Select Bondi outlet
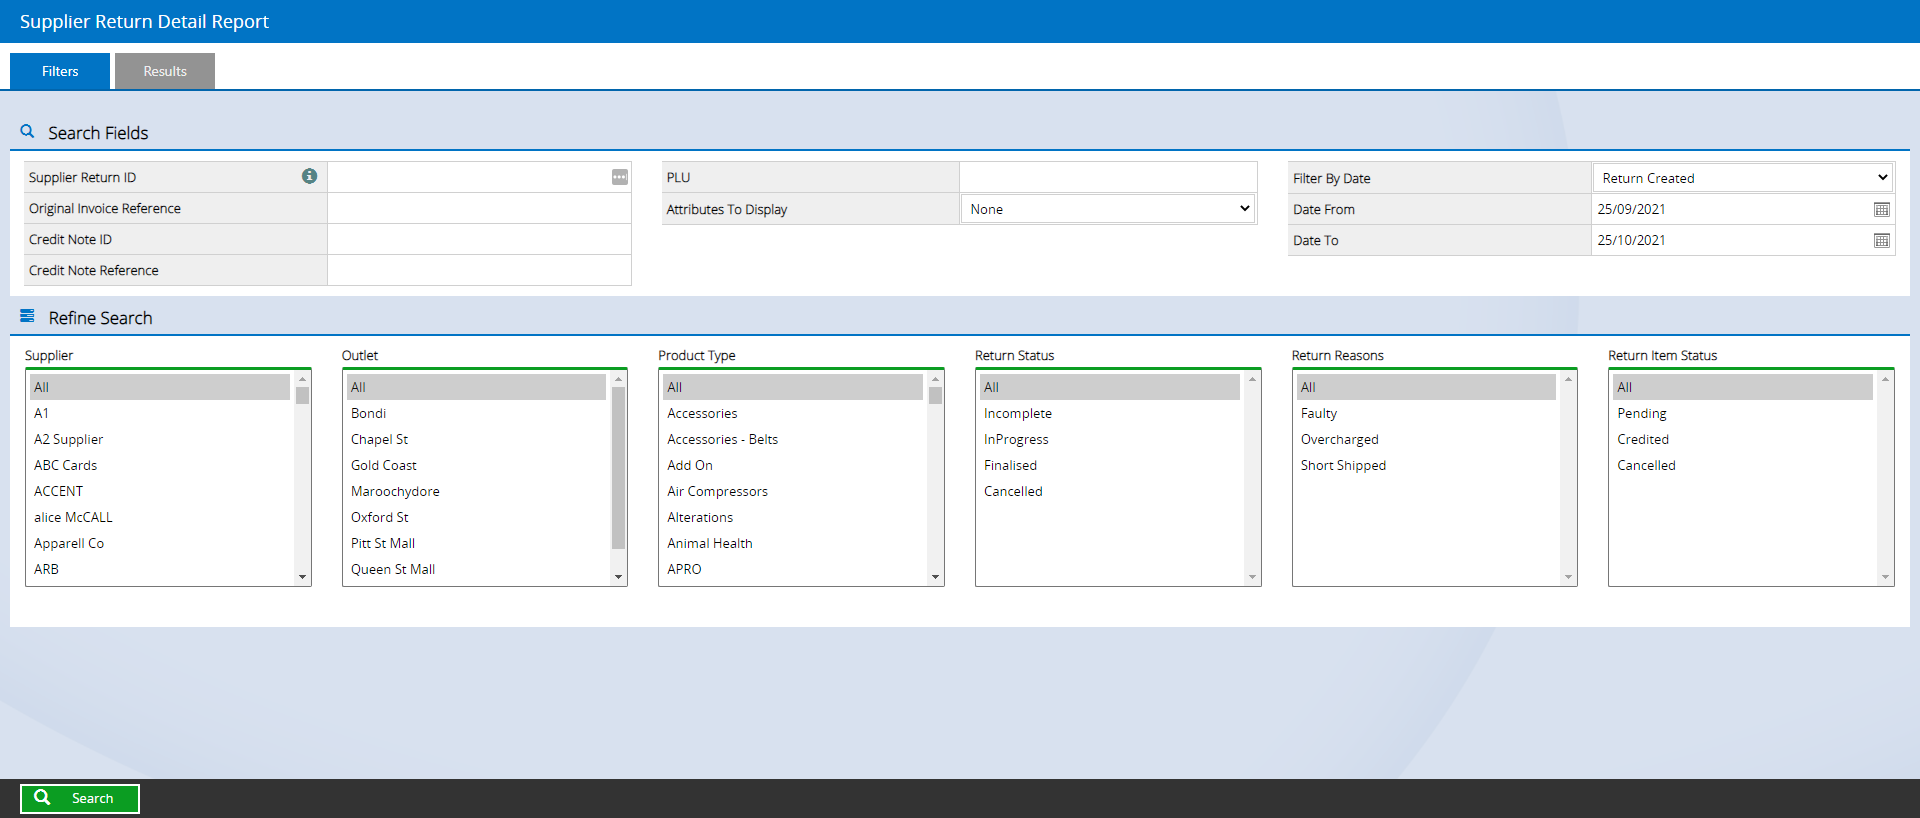 [476, 413]
